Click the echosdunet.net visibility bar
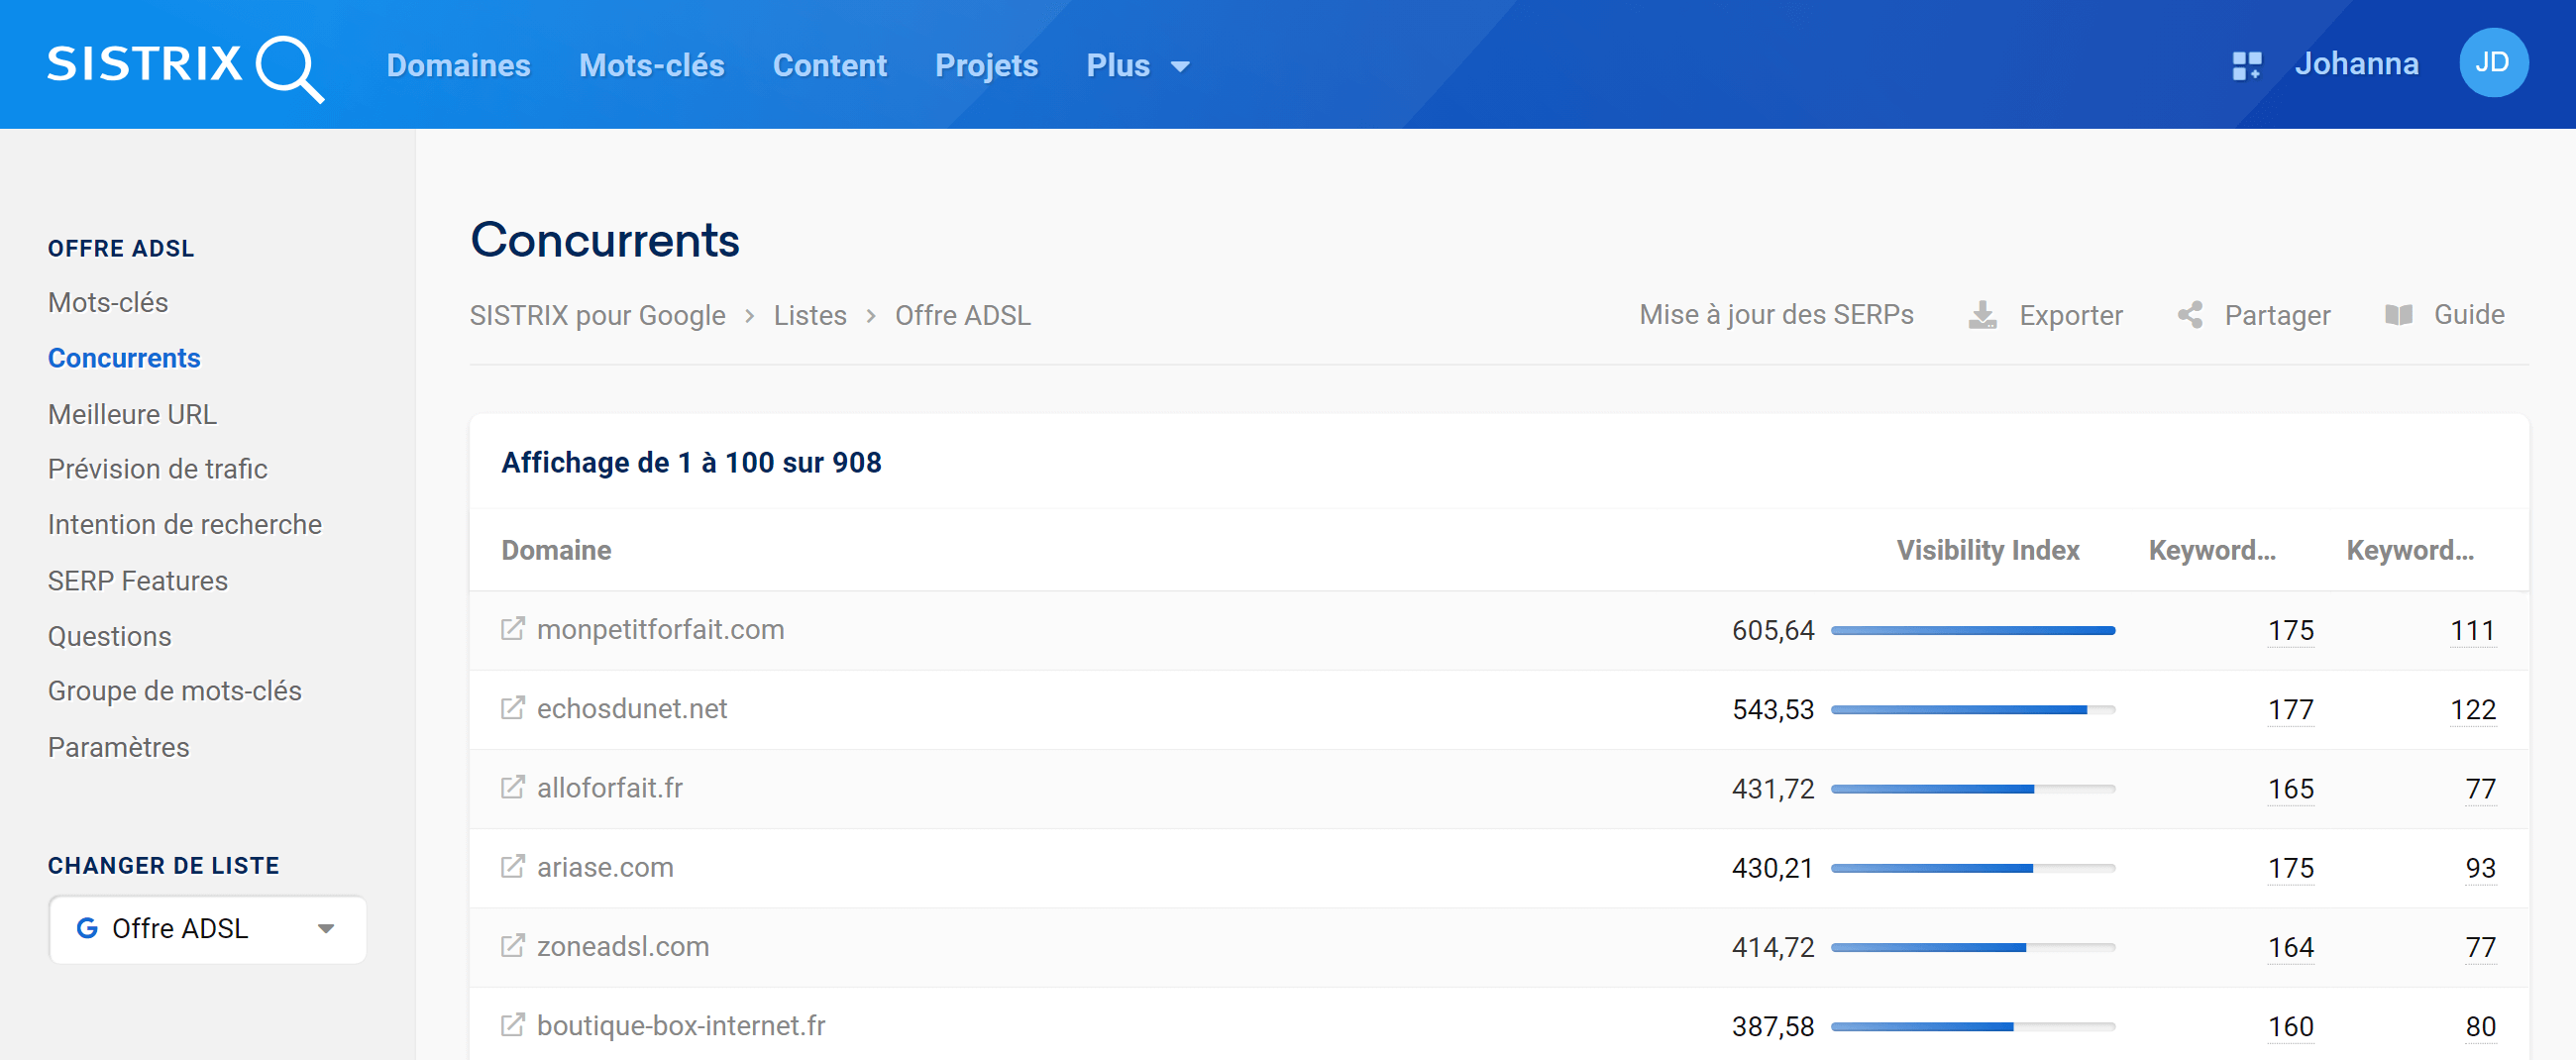Image resolution: width=2576 pixels, height=1060 pixels. point(1972,709)
